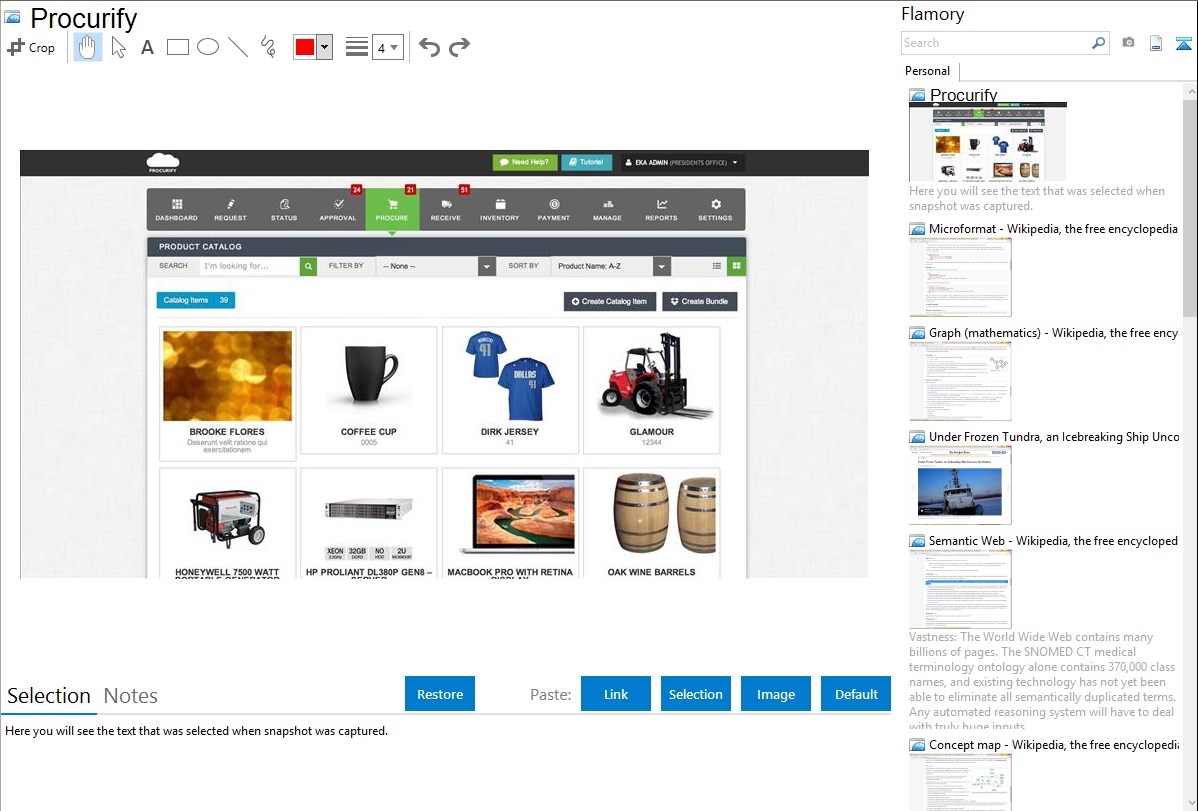The image size is (1198, 811).
Task: Pick the straight line tool
Action: [x=238, y=47]
